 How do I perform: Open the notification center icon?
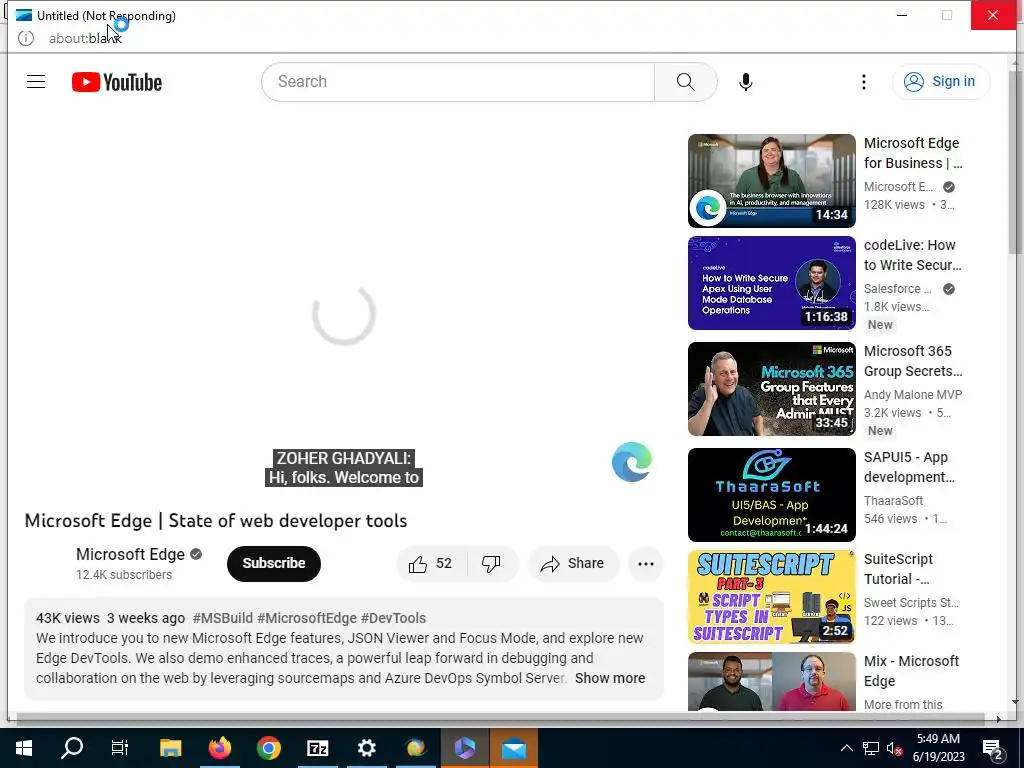click(x=993, y=748)
